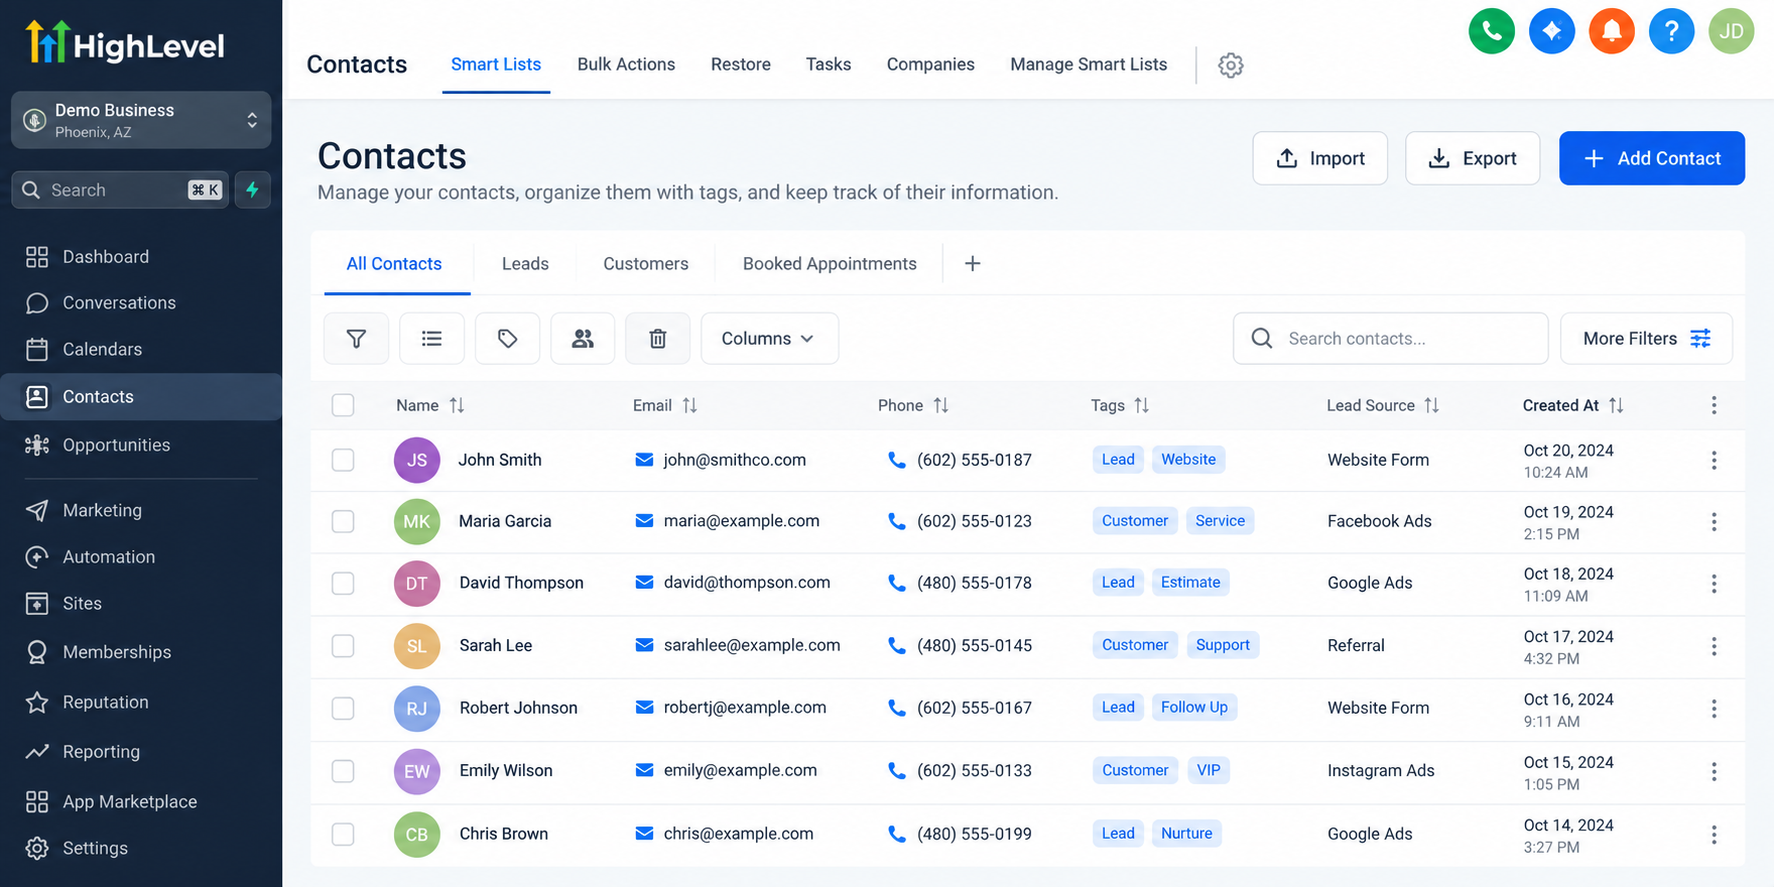Check the box for Chris Brown
This screenshot has width=1774, height=887.
(x=343, y=833)
